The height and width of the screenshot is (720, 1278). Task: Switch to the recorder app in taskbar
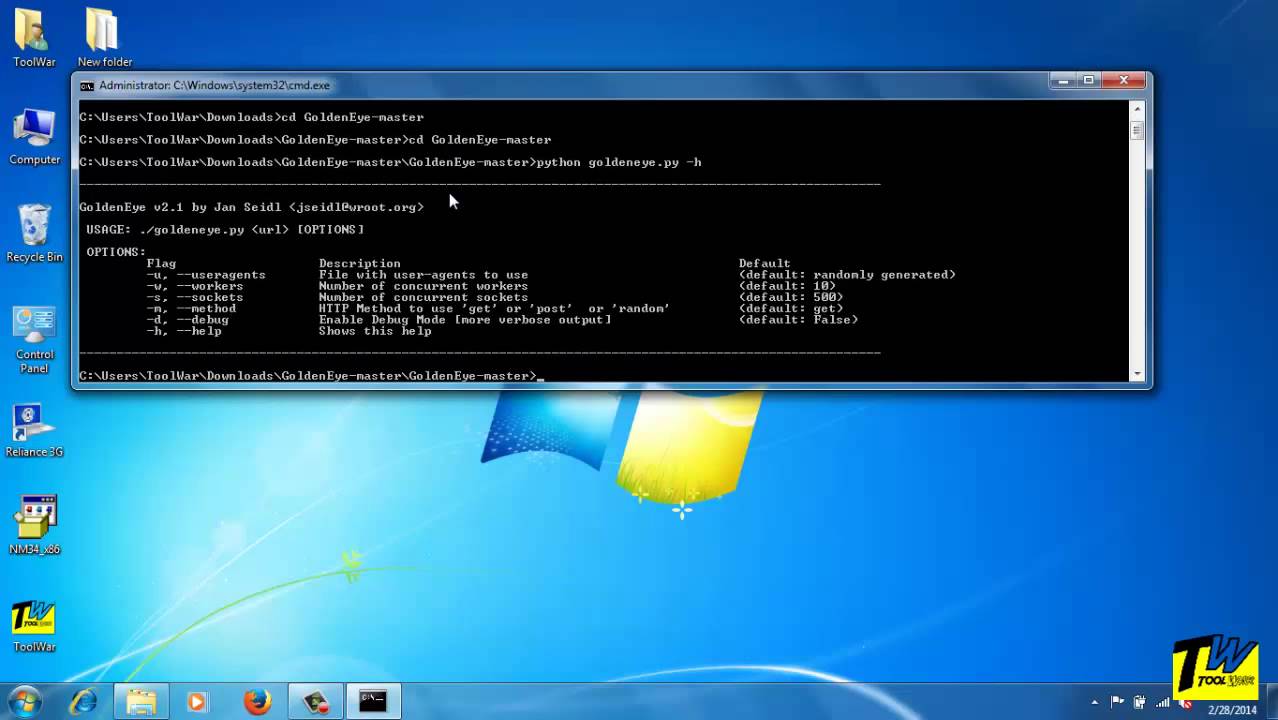coord(315,702)
